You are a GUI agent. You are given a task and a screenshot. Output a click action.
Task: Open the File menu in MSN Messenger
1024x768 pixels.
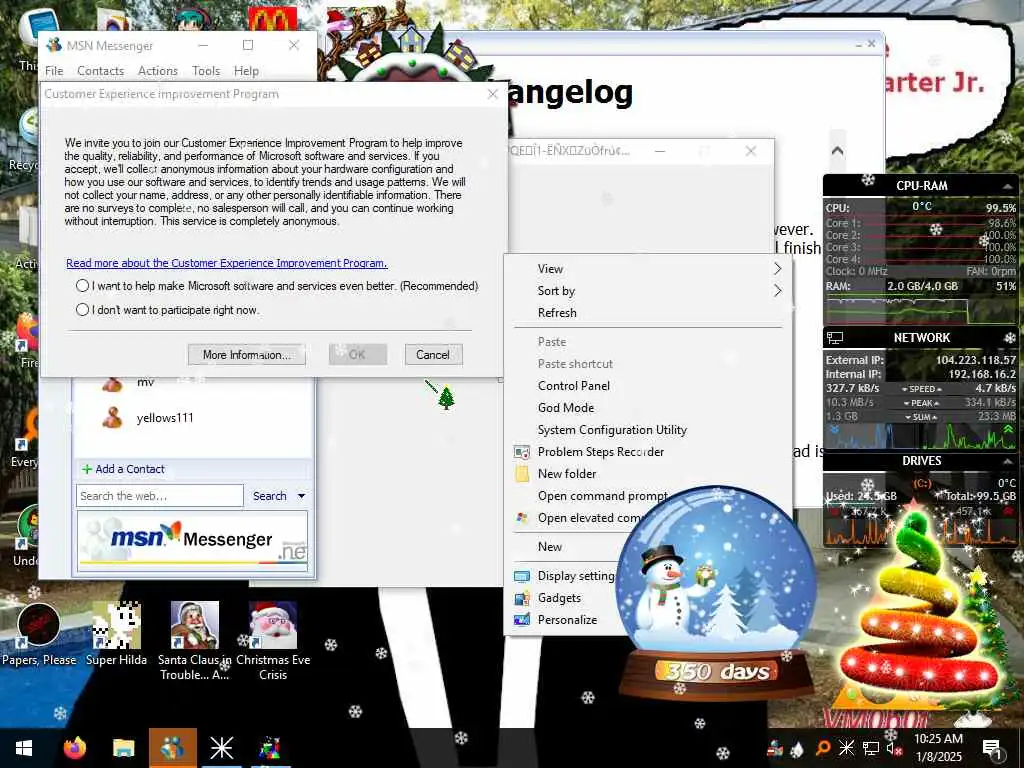(x=54, y=71)
